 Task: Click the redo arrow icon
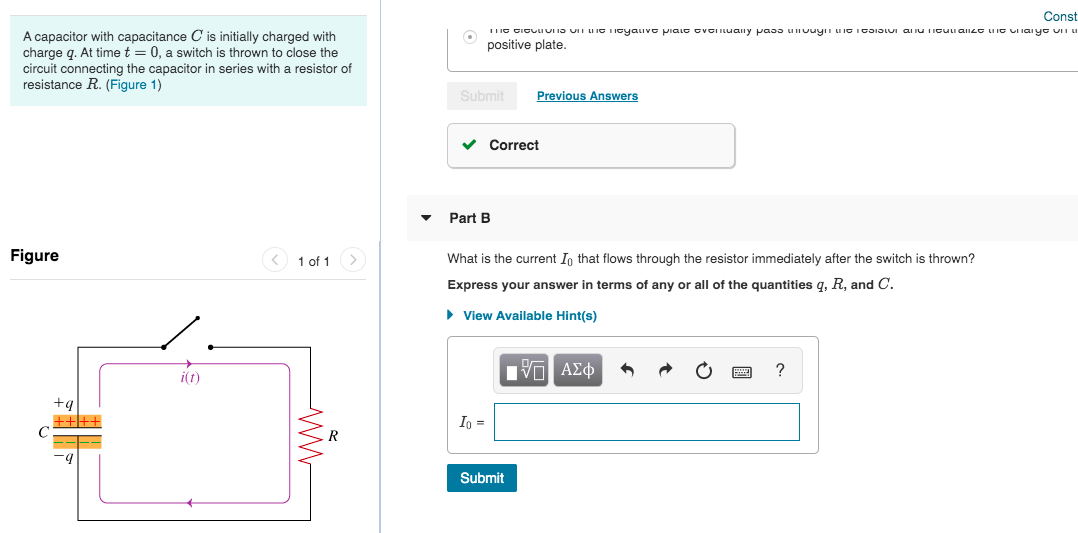[x=665, y=371]
